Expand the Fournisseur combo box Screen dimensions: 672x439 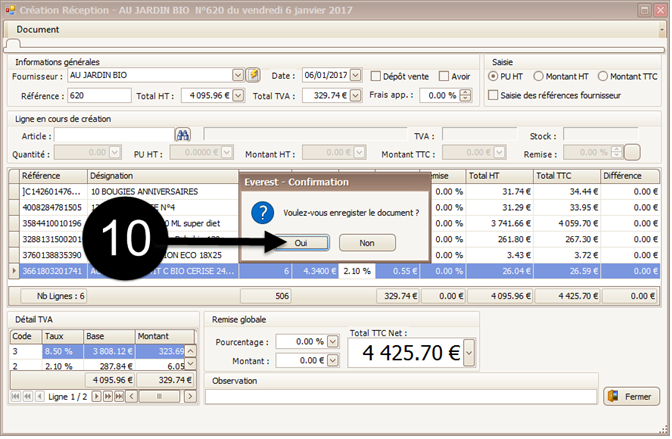pos(238,75)
